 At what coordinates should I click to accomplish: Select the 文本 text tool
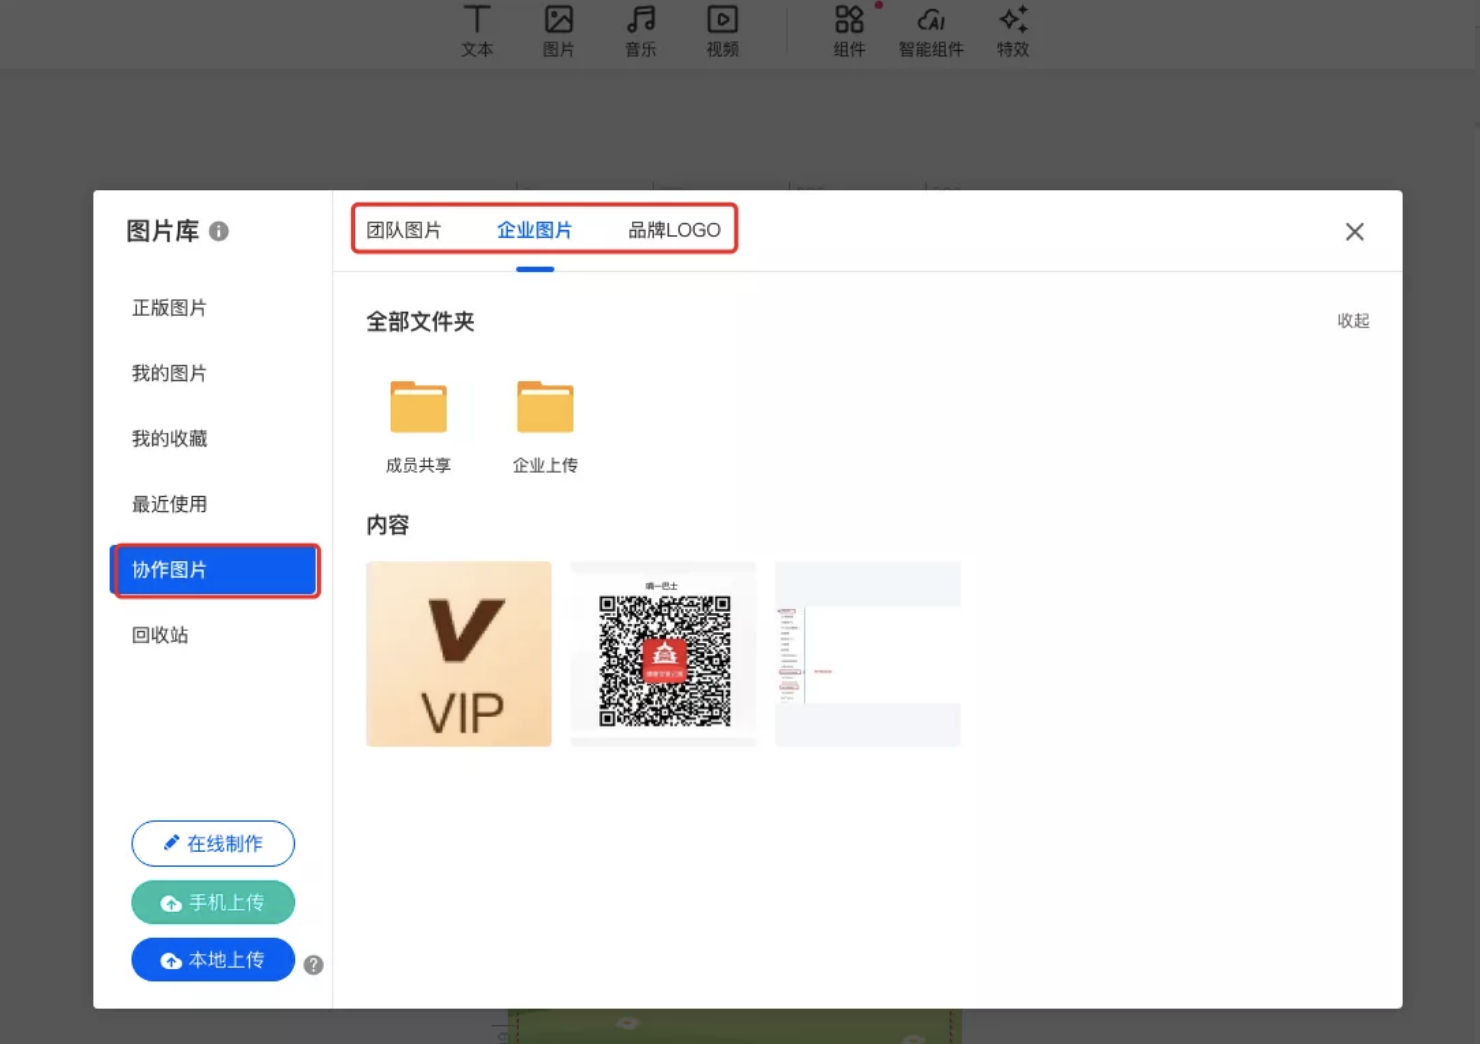(x=477, y=31)
